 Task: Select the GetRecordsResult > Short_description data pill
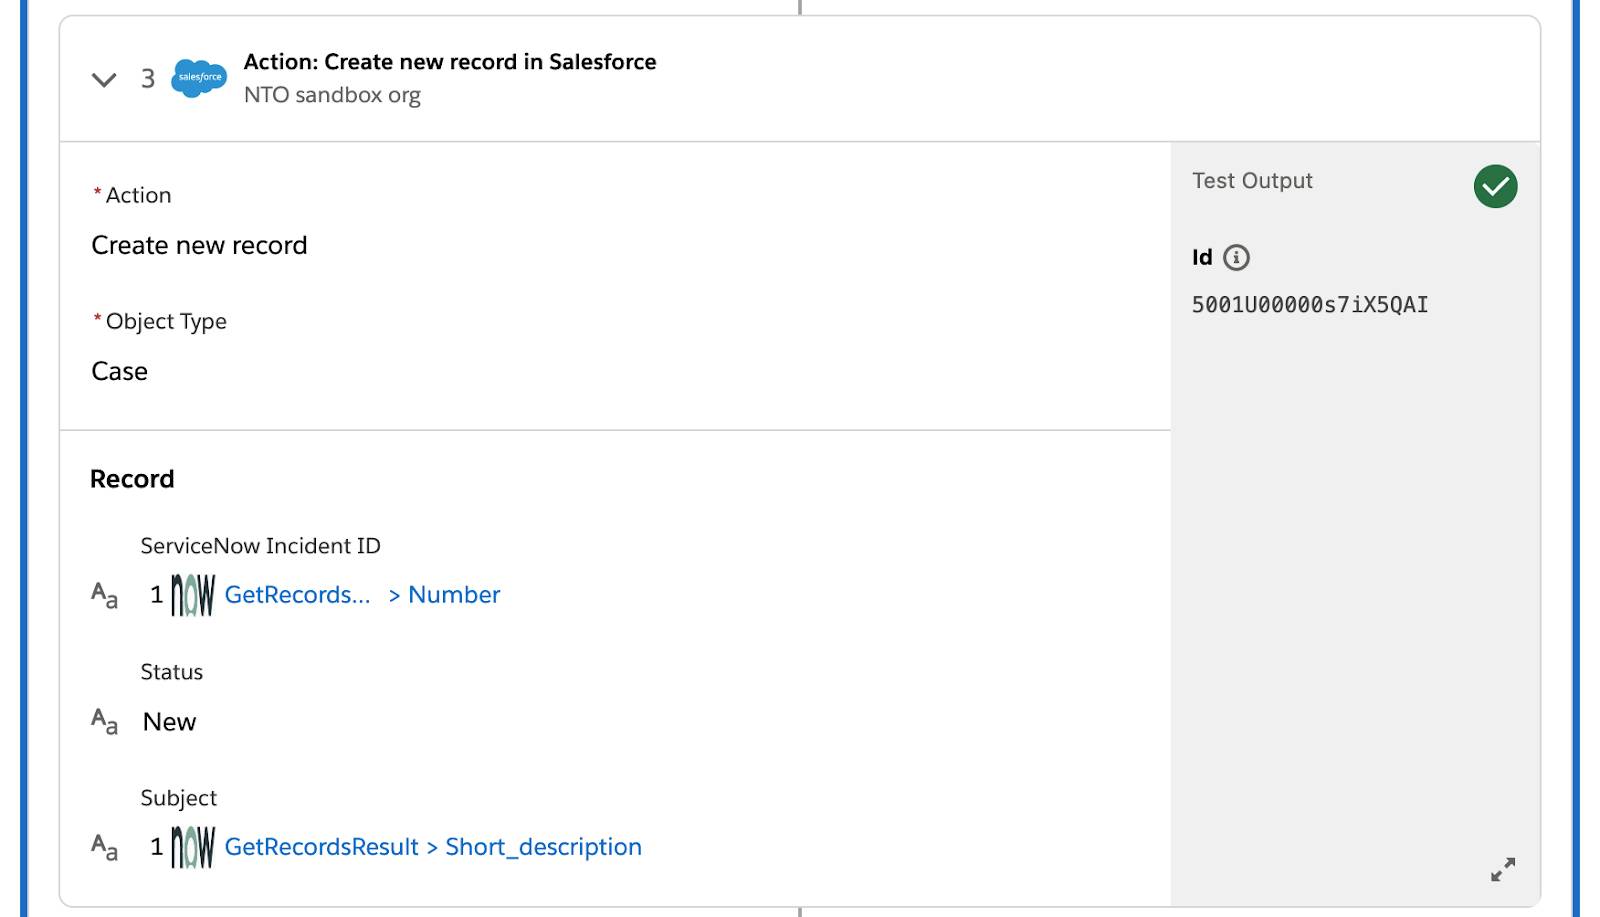[x=433, y=847]
